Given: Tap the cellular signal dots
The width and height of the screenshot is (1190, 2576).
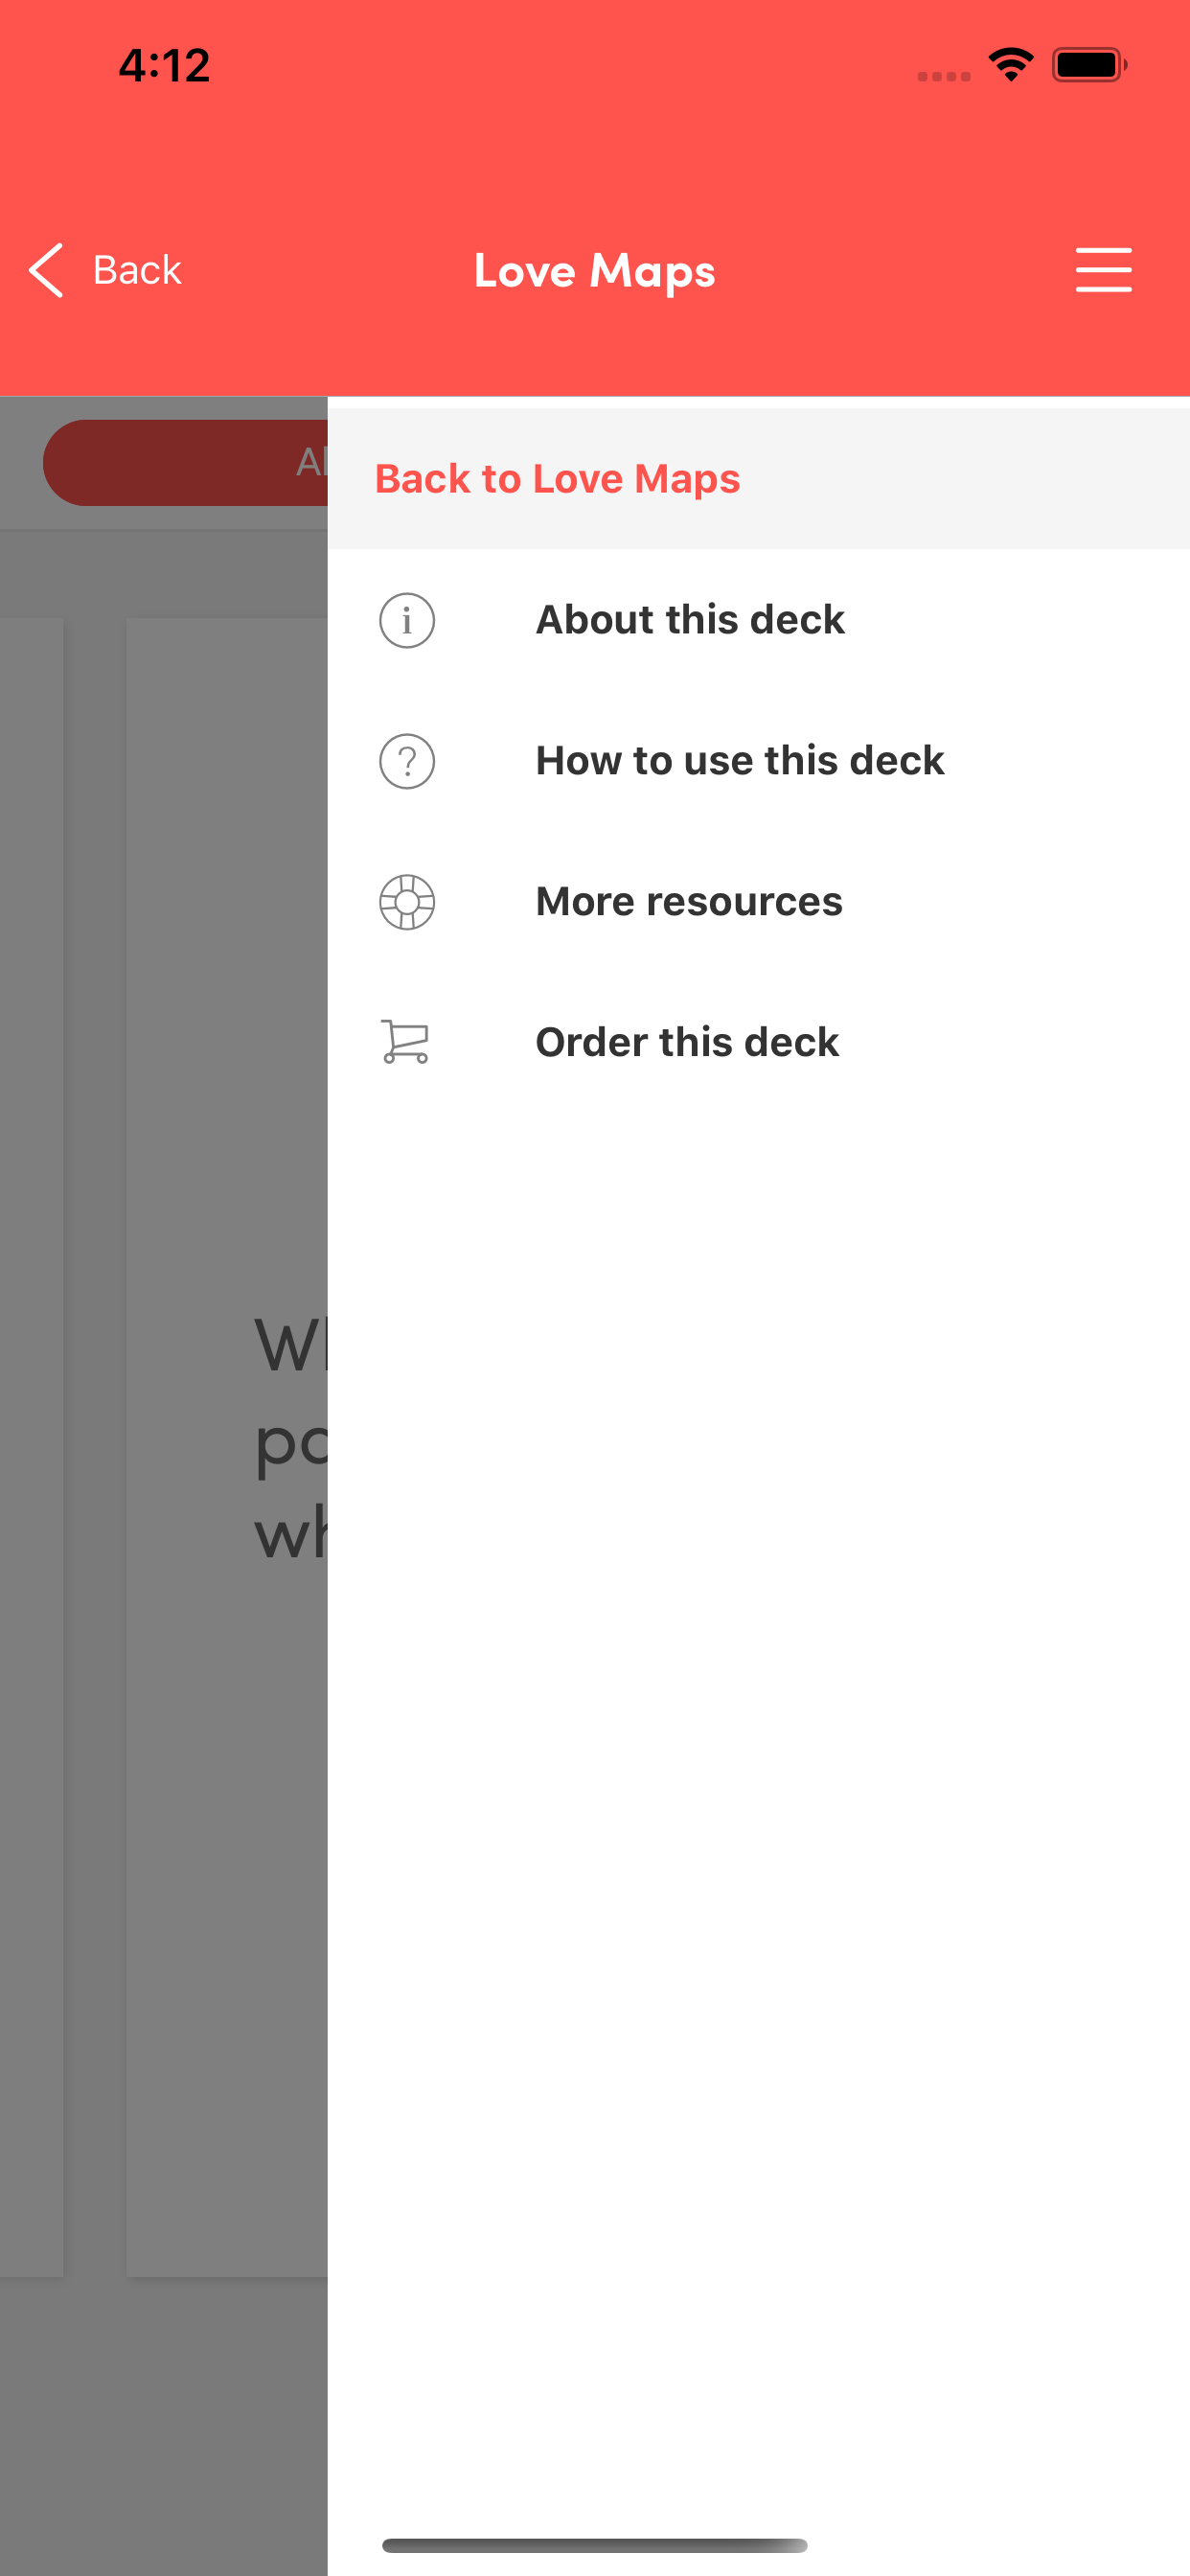Looking at the screenshot, I should (x=943, y=76).
